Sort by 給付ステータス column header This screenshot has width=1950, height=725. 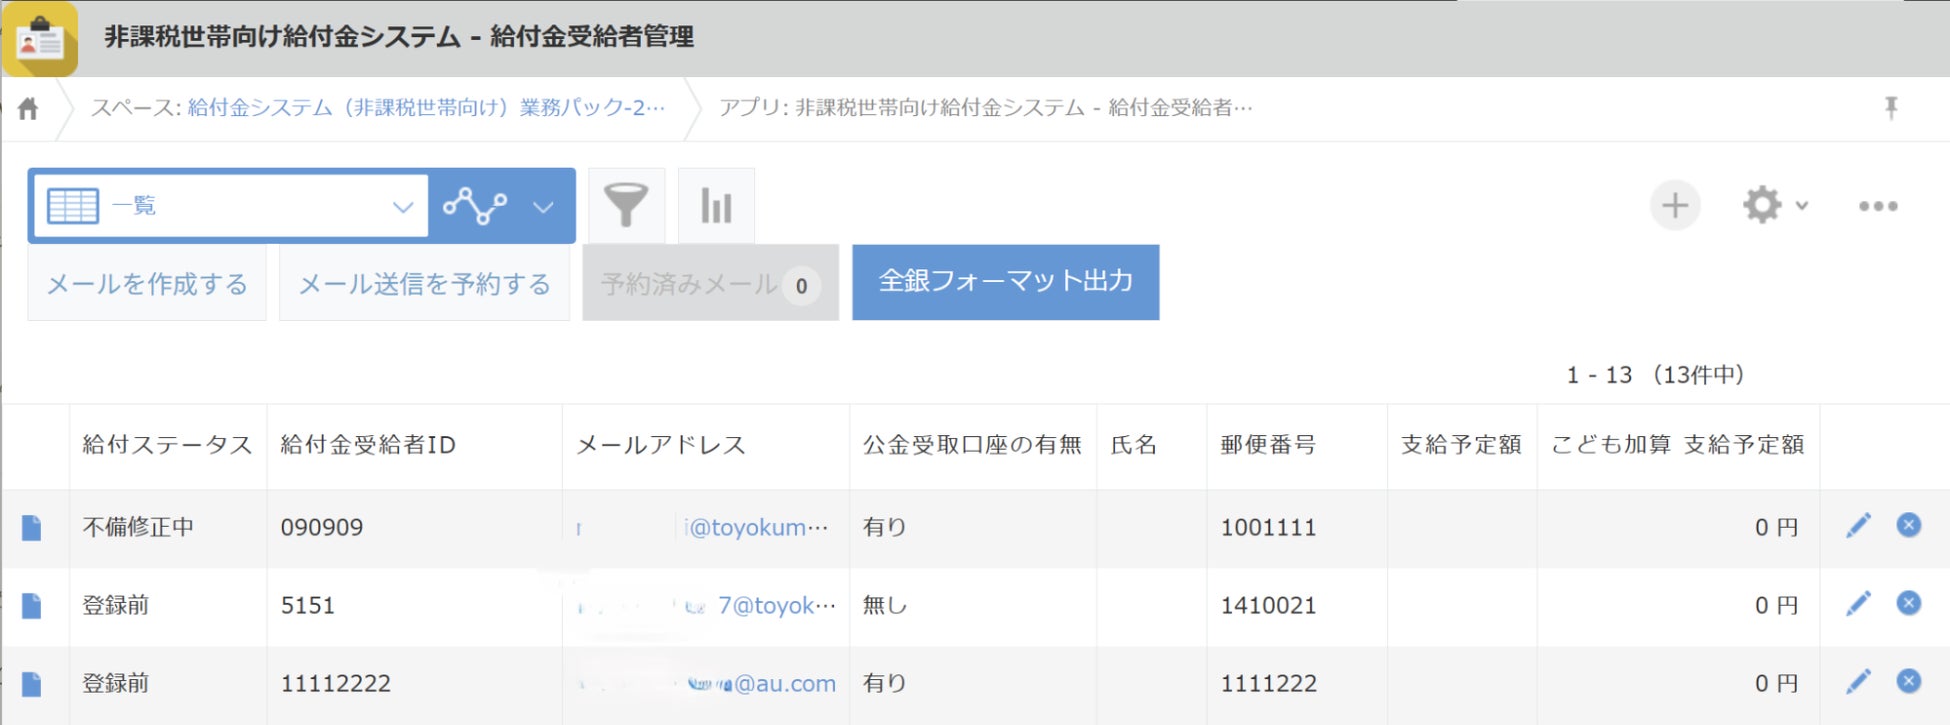[168, 445]
